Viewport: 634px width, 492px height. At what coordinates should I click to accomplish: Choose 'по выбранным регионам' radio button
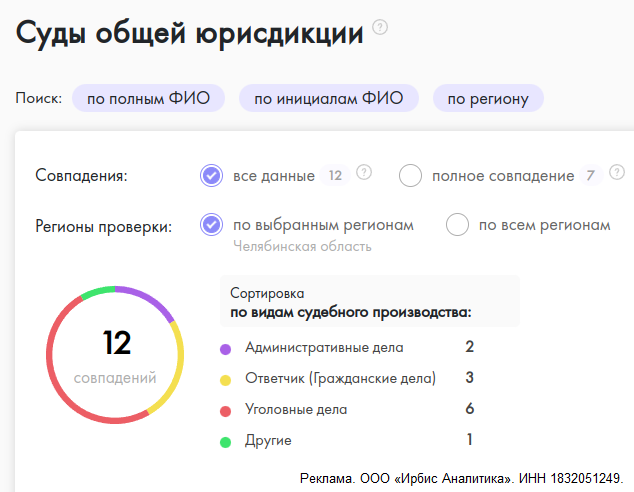click(211, 225)
